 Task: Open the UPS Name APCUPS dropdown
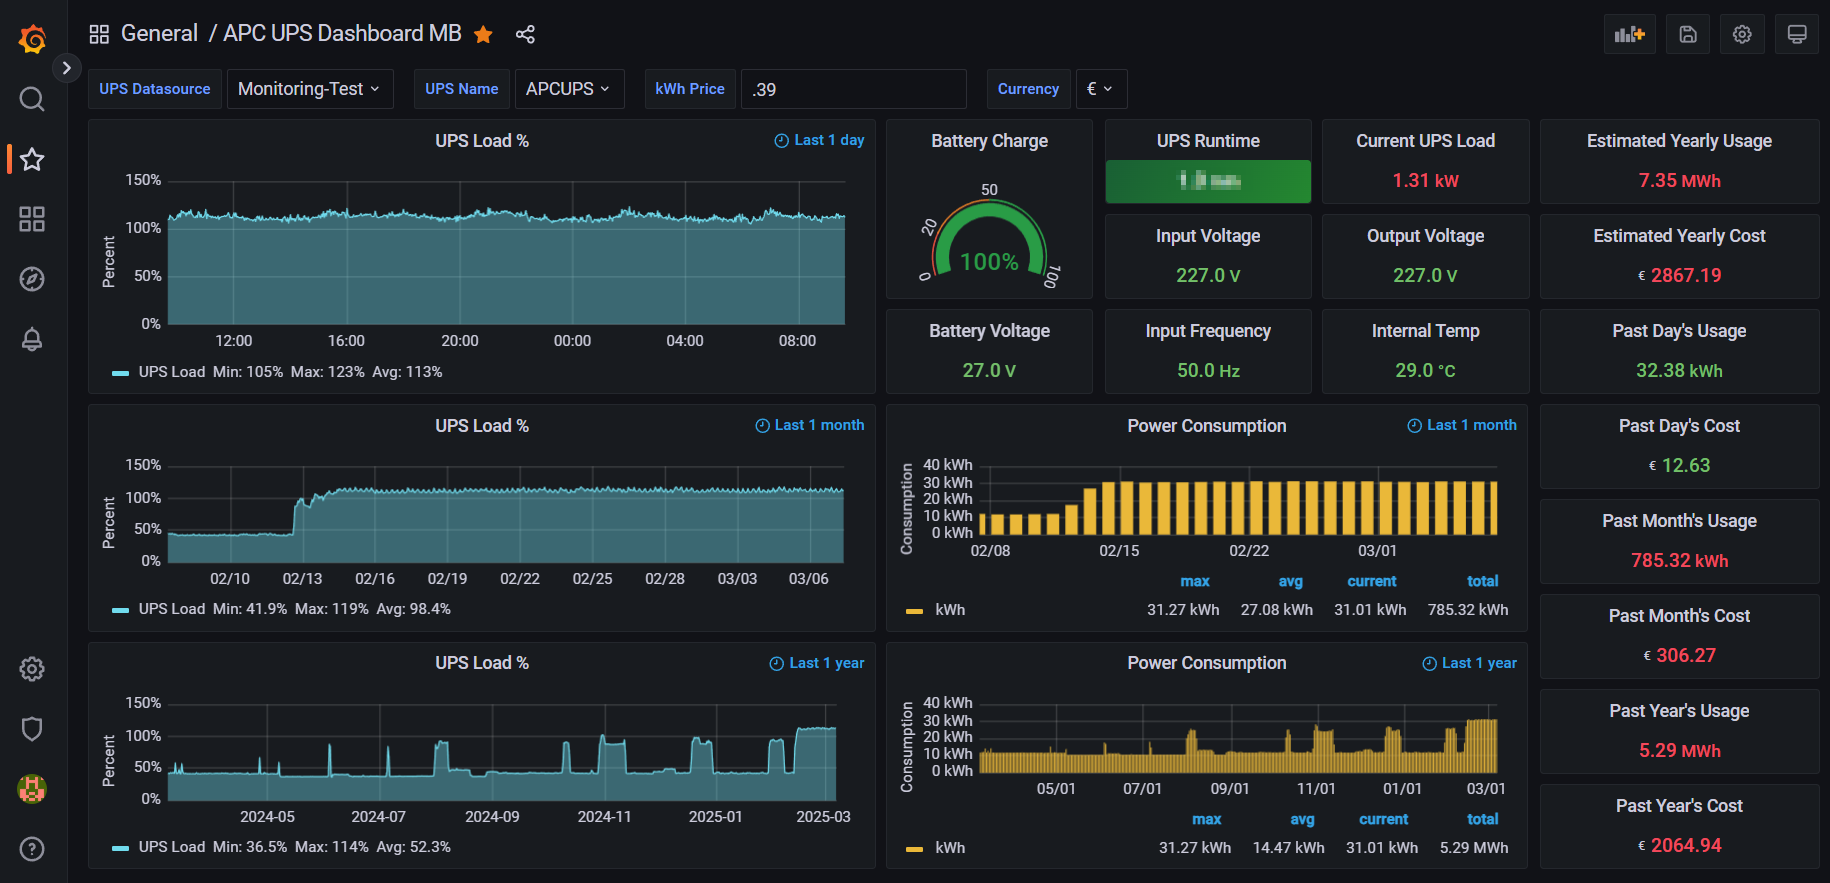click(x=569, y=89)
